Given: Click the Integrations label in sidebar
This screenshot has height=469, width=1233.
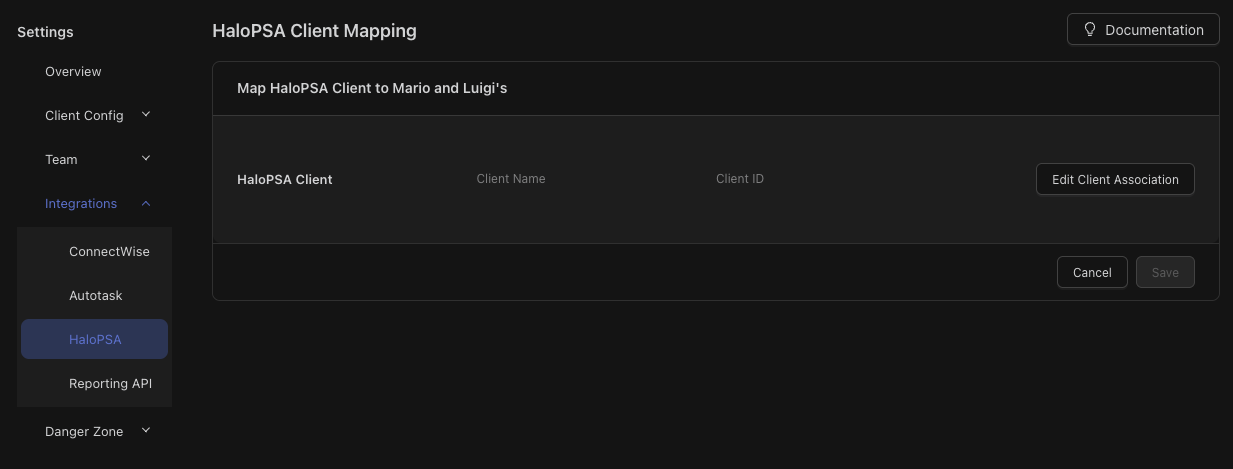Looking at the screenshot, I should click(81, 204).
